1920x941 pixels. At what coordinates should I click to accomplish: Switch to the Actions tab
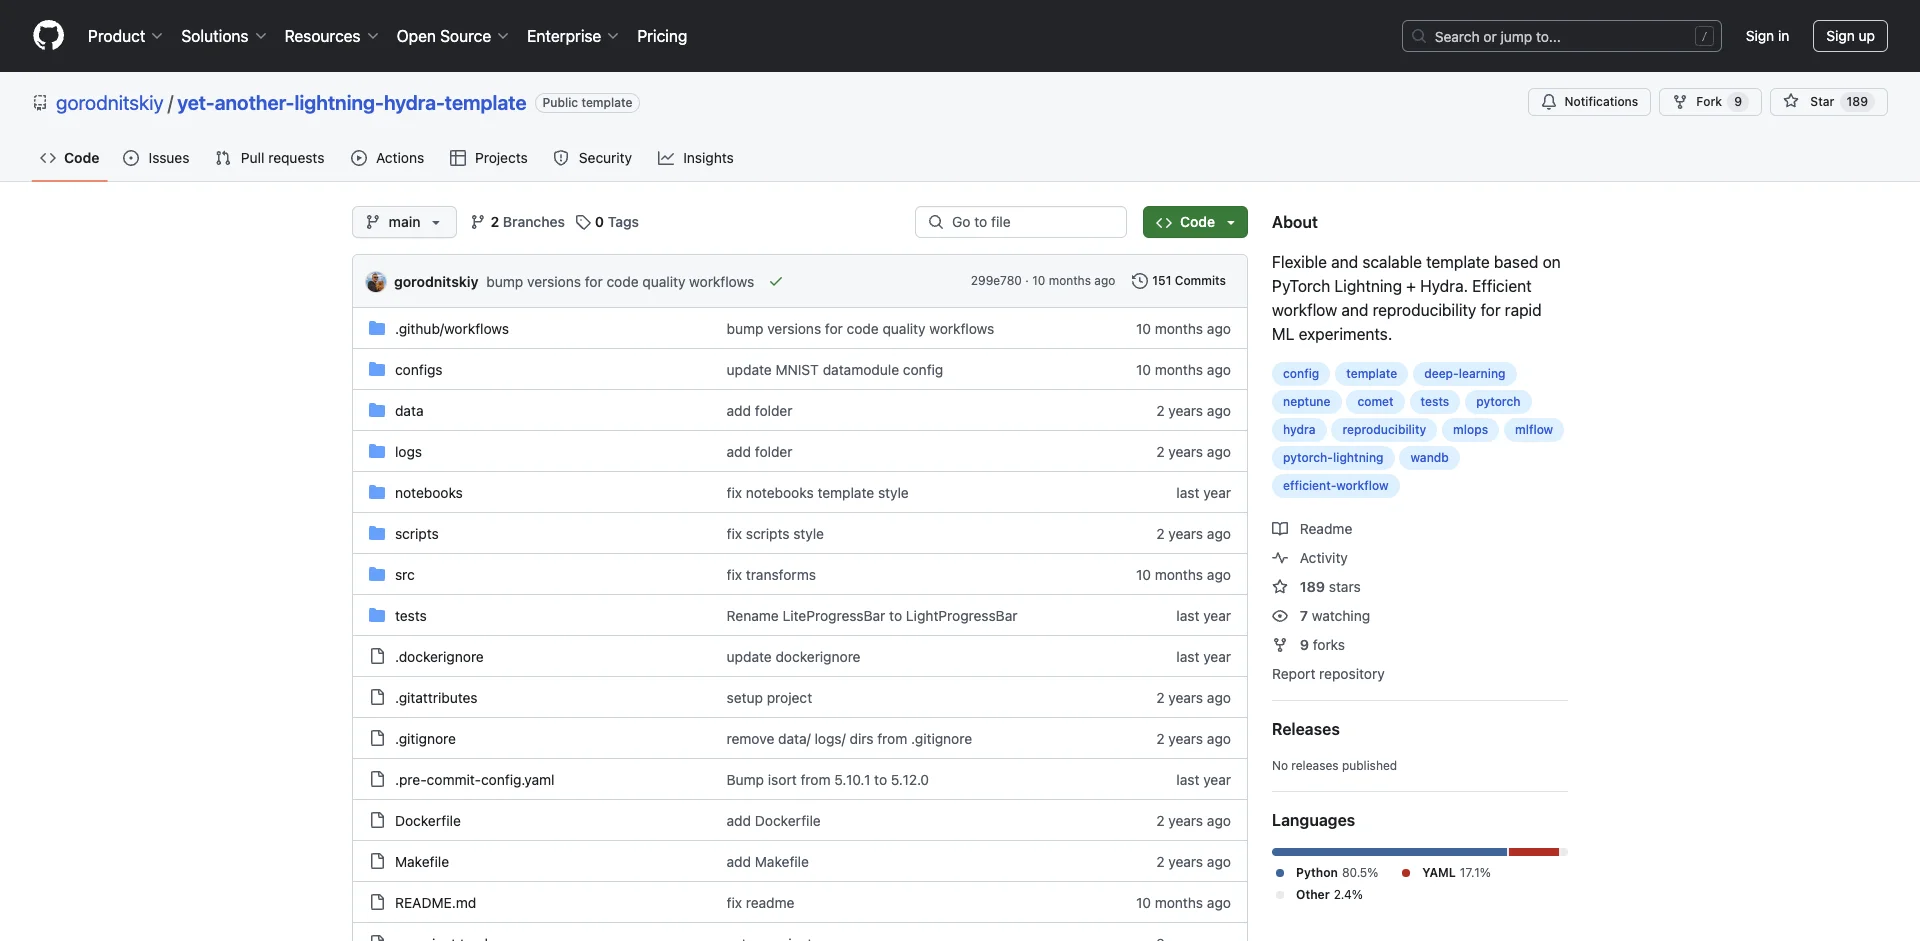click(388, 158)
